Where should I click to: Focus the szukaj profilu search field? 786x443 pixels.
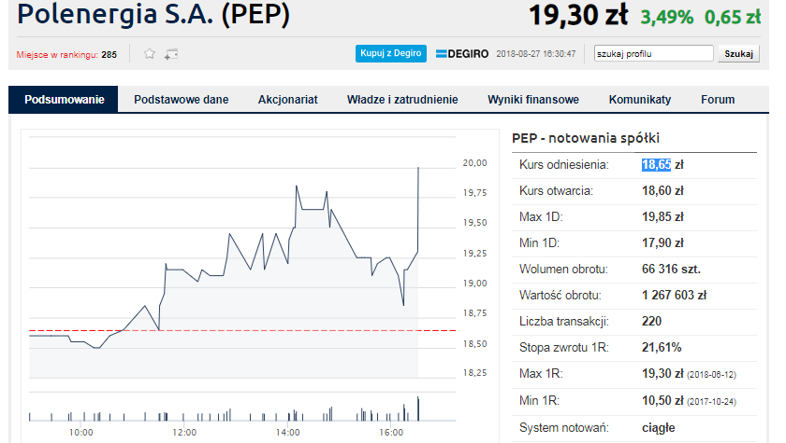654,54
